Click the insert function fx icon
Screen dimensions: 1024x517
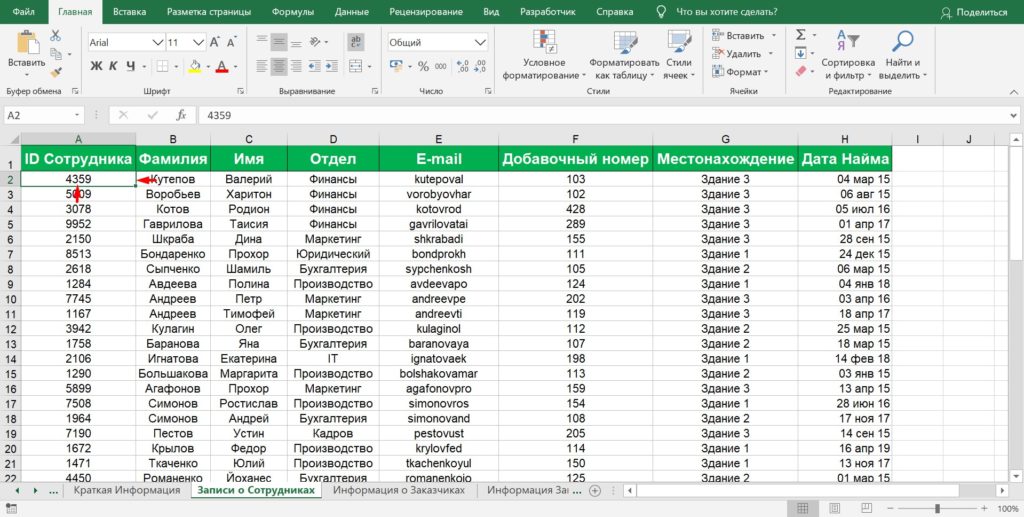point(181,115)
